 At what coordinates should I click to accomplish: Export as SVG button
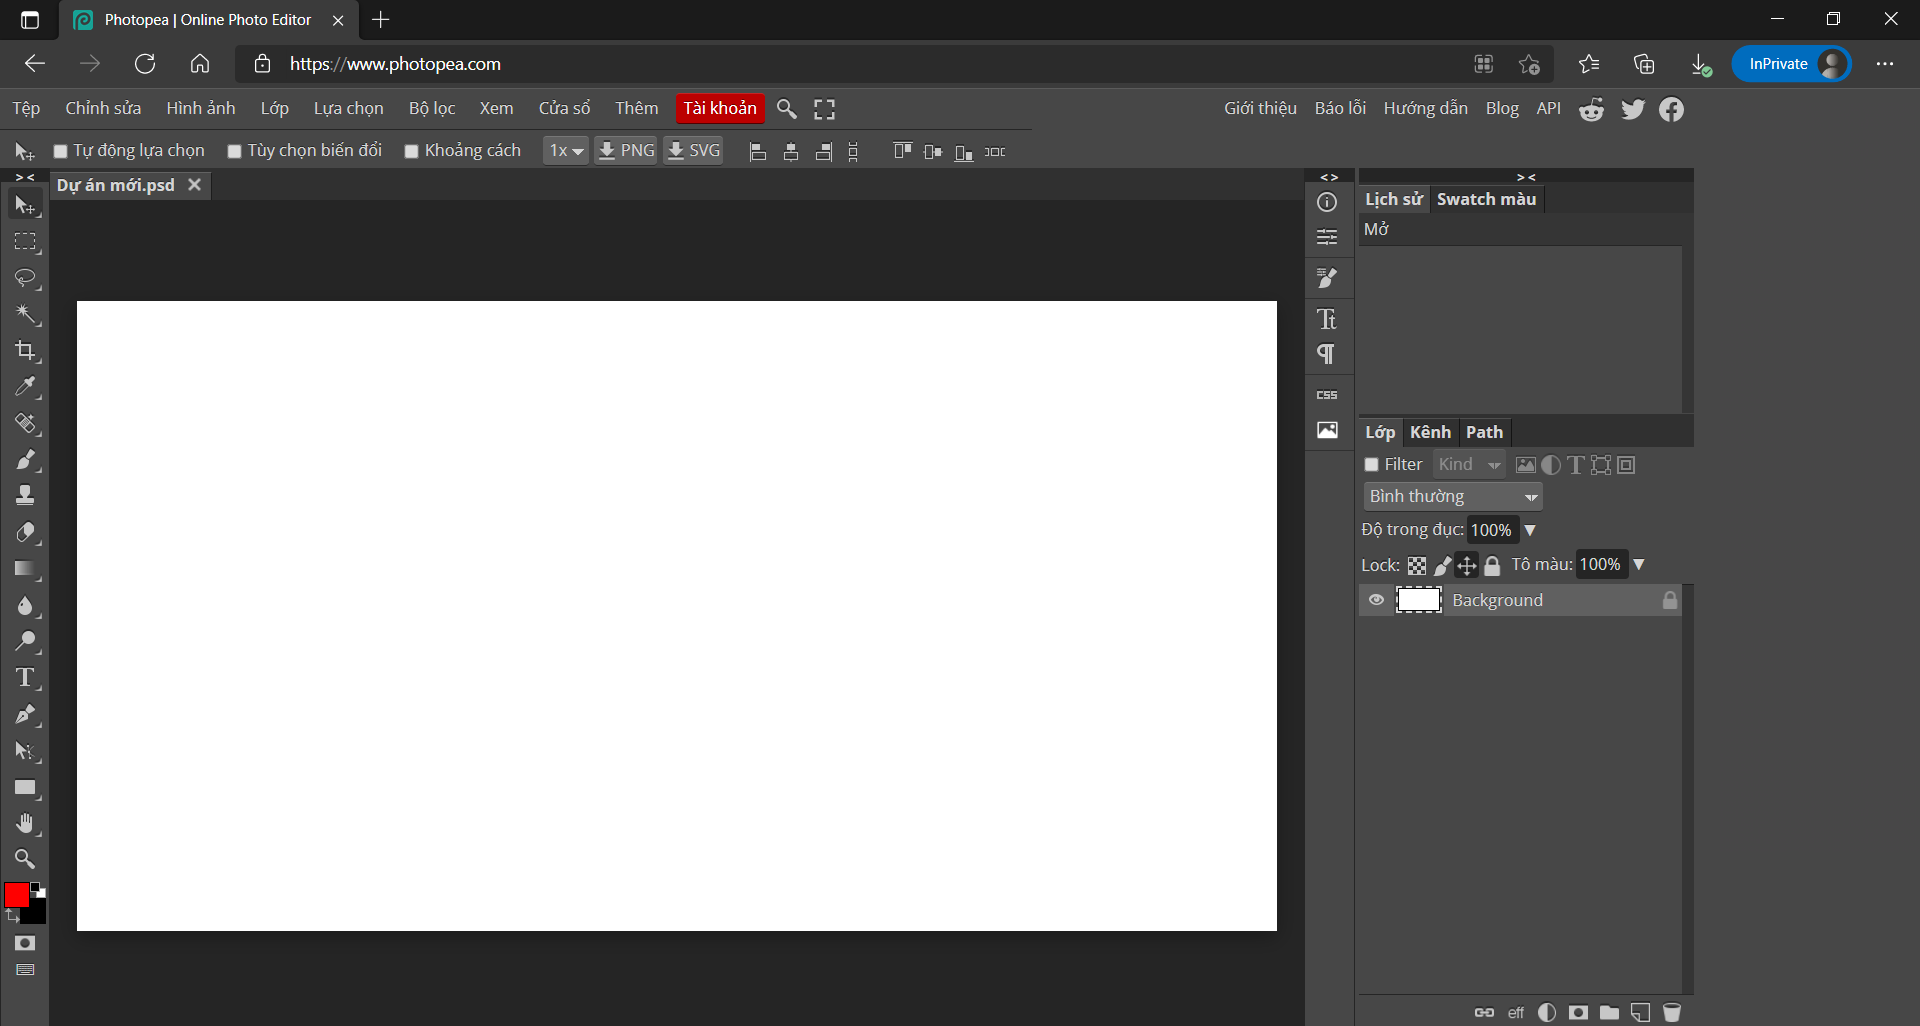pos(693,151)
